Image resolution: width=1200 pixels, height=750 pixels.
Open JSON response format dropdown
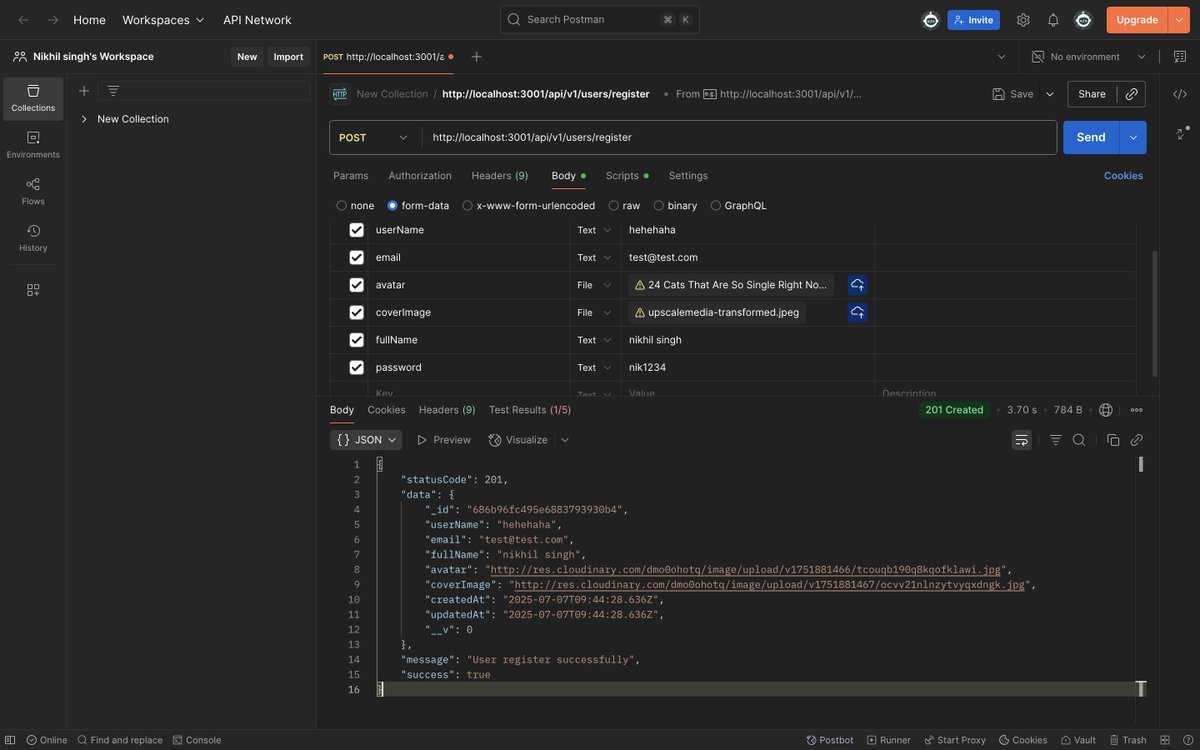[x=366, y=440]
